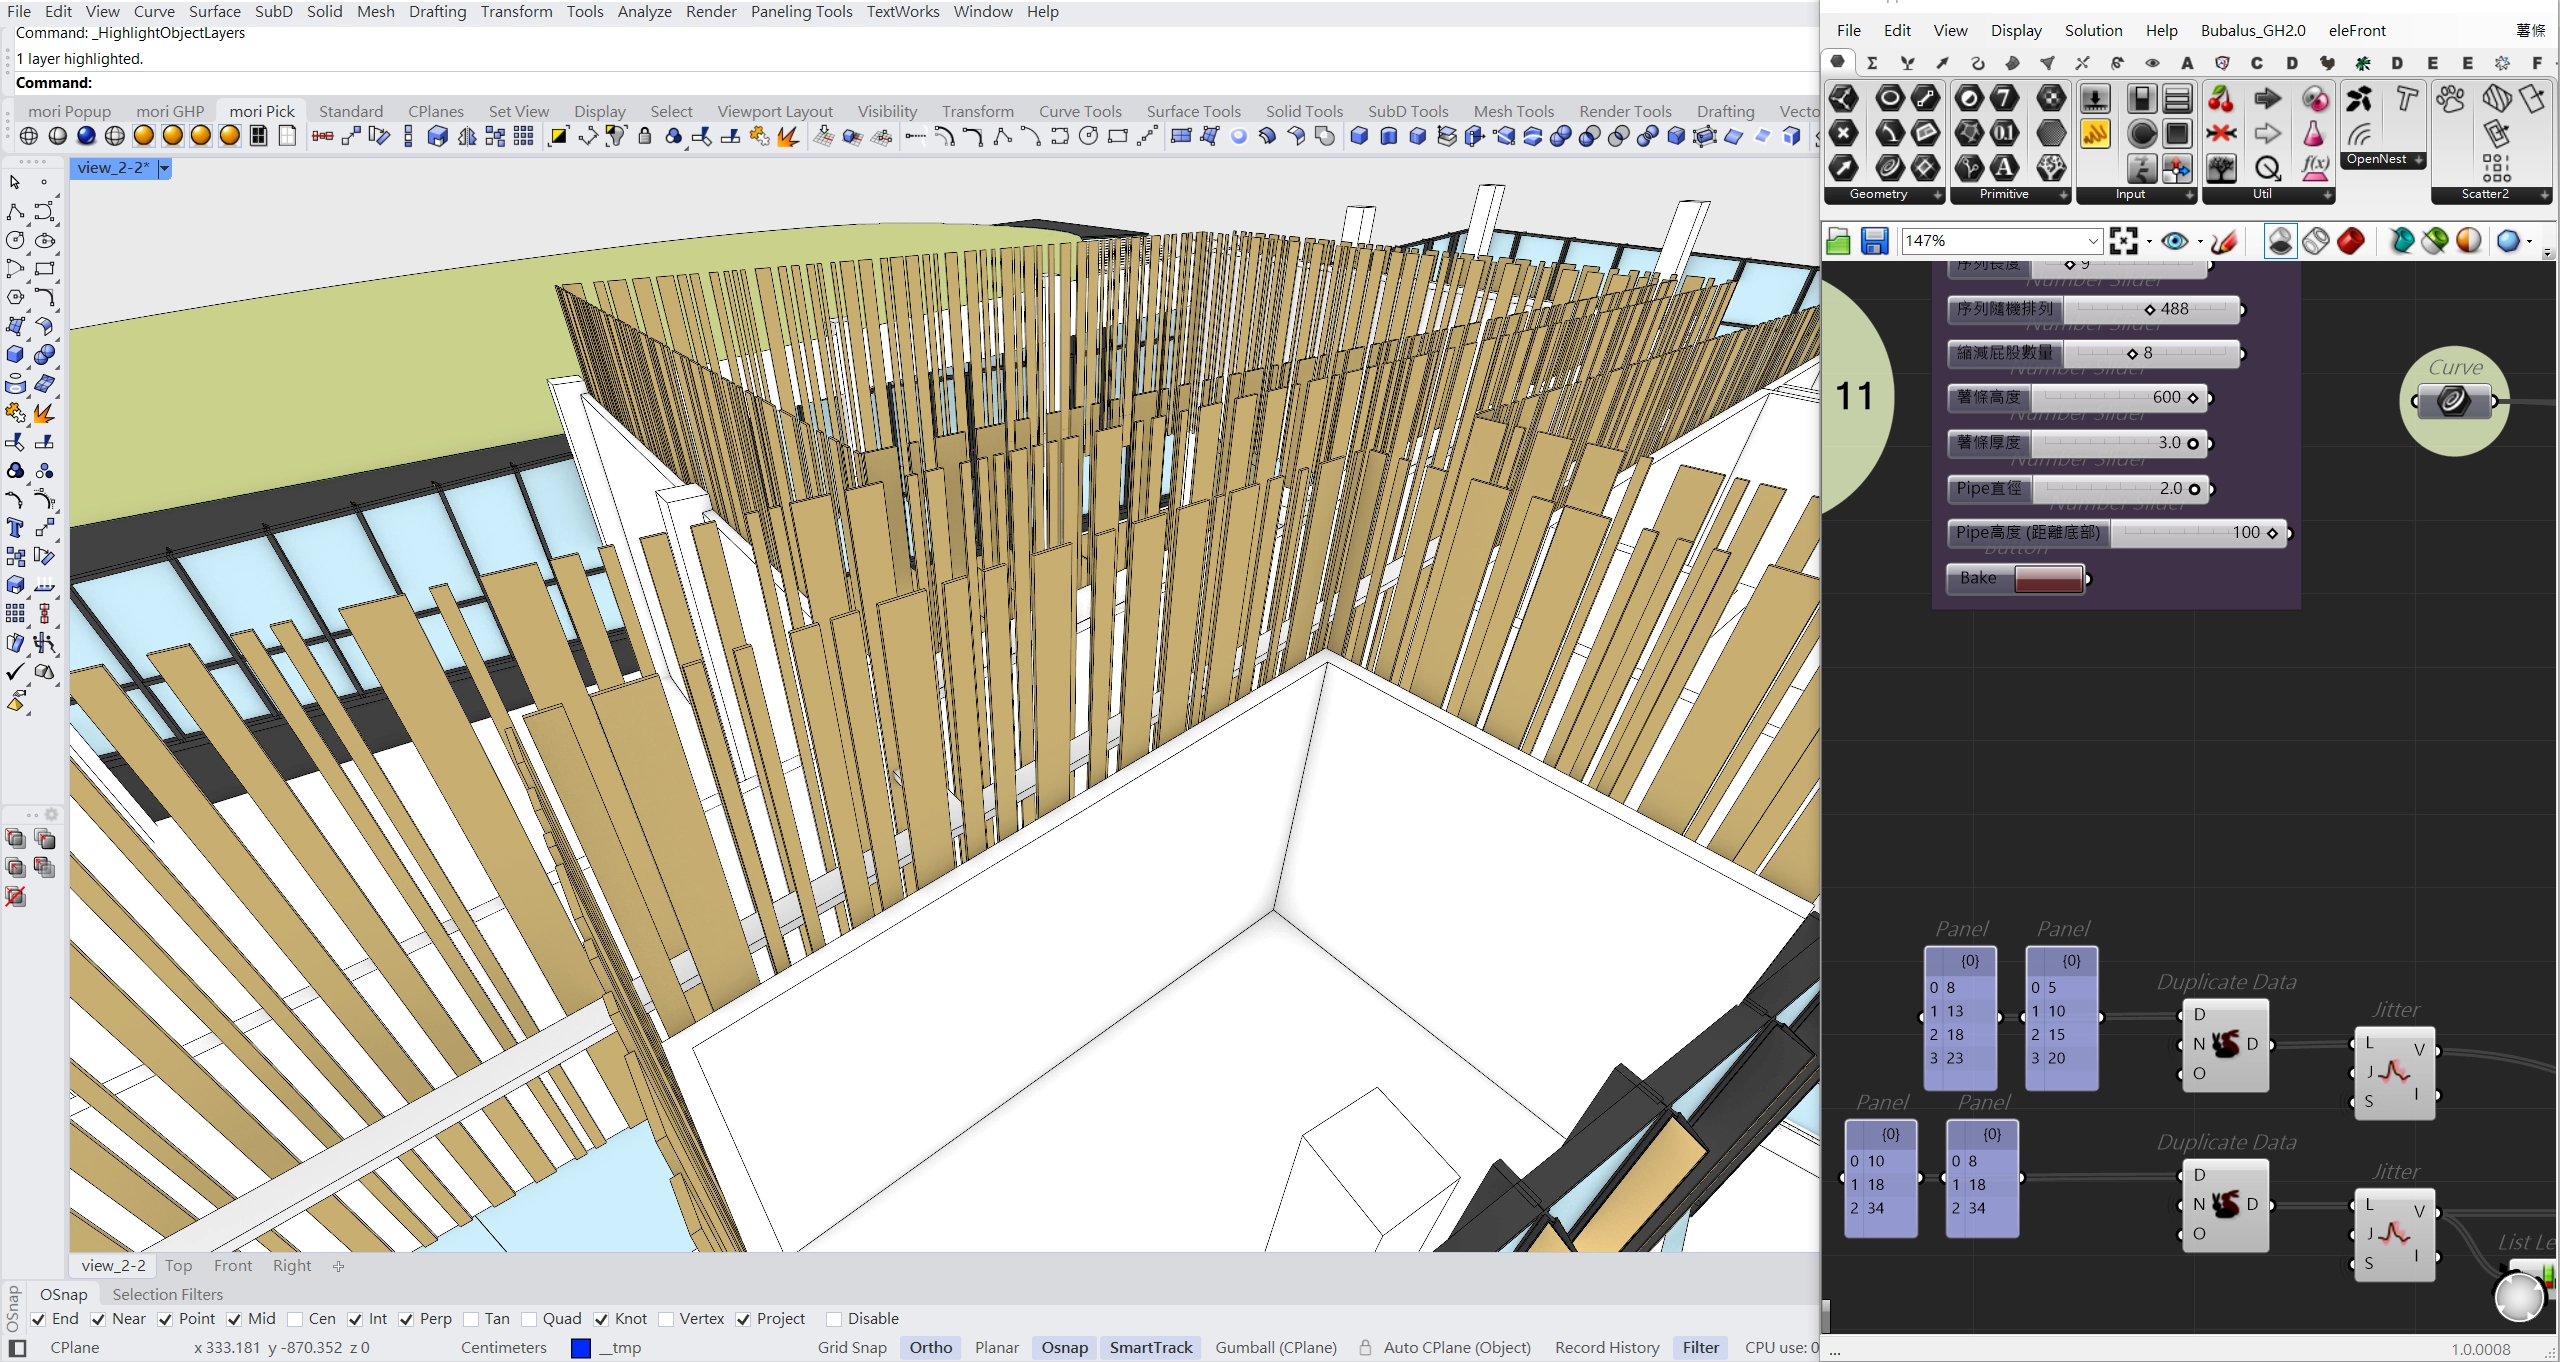Select the polyline tool in Rhino sidebar
Image resolution: width=2560 pixels, height=1362 pixels.
pos(15,212)
